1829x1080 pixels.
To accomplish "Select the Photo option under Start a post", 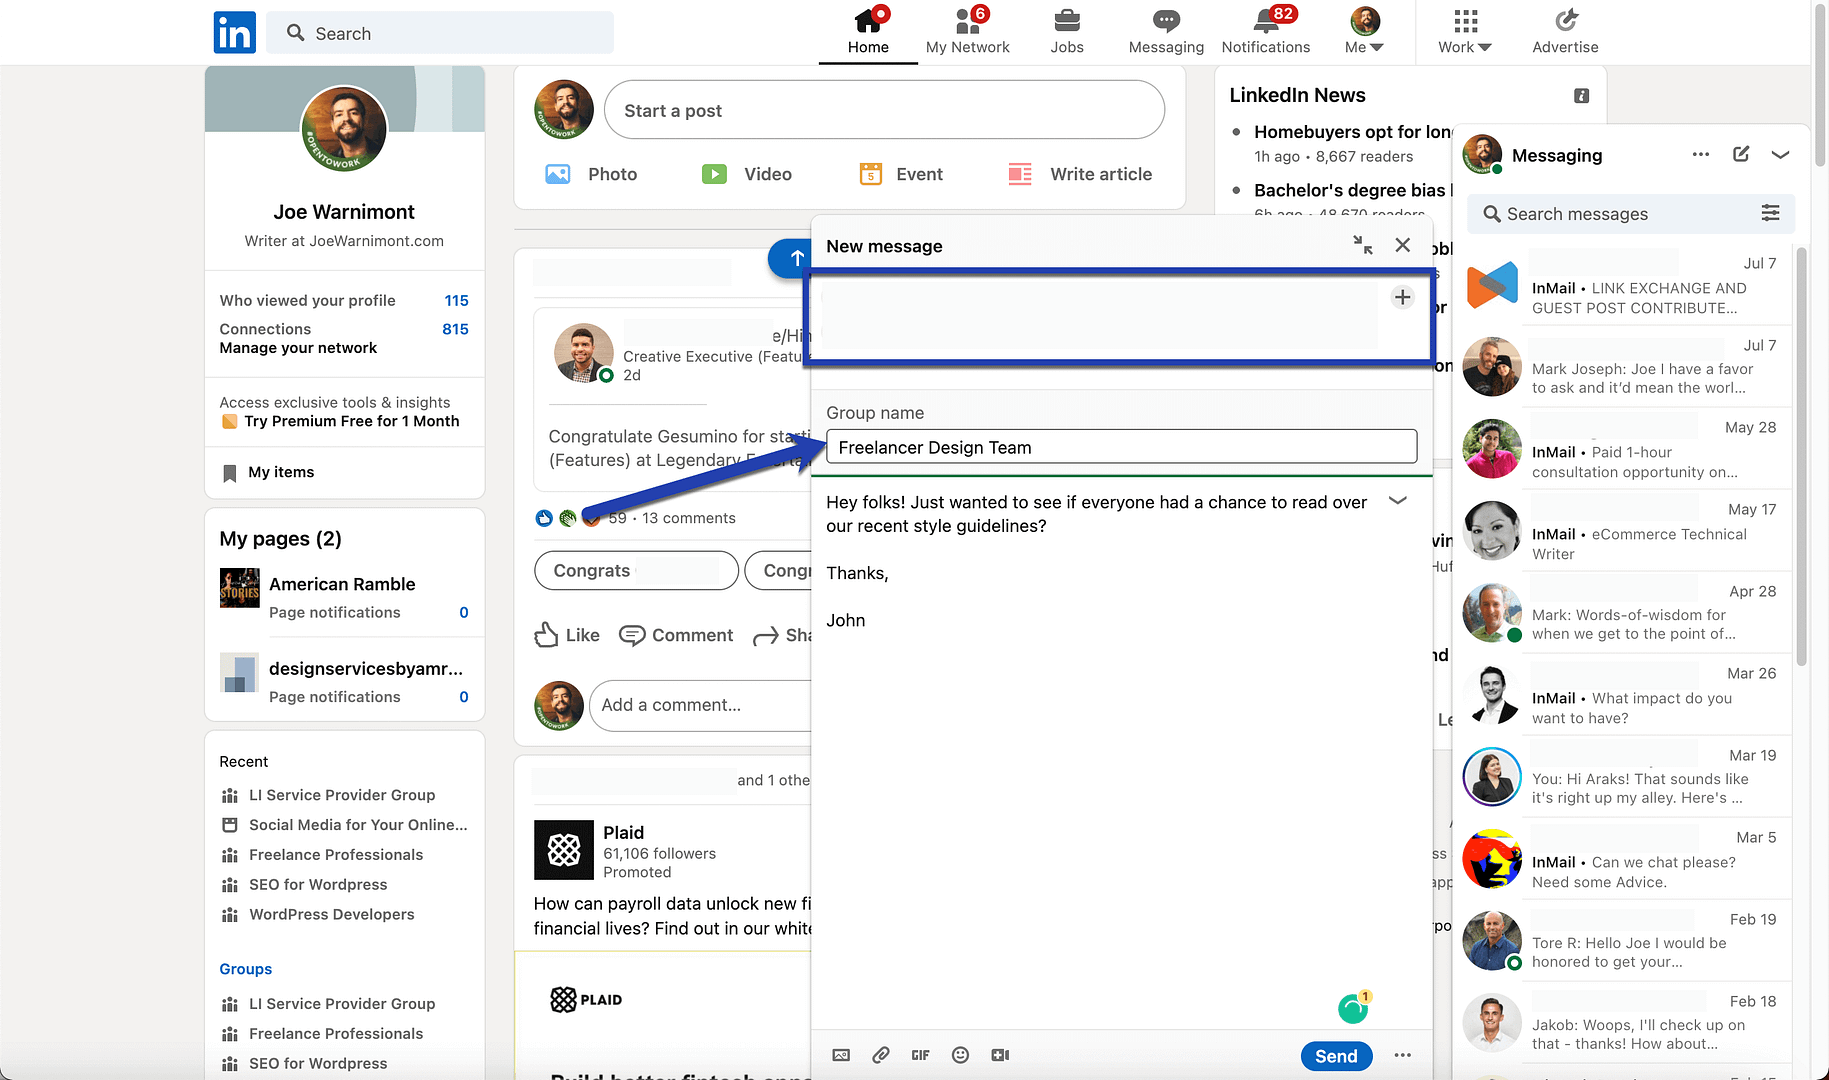I will 591,173.
